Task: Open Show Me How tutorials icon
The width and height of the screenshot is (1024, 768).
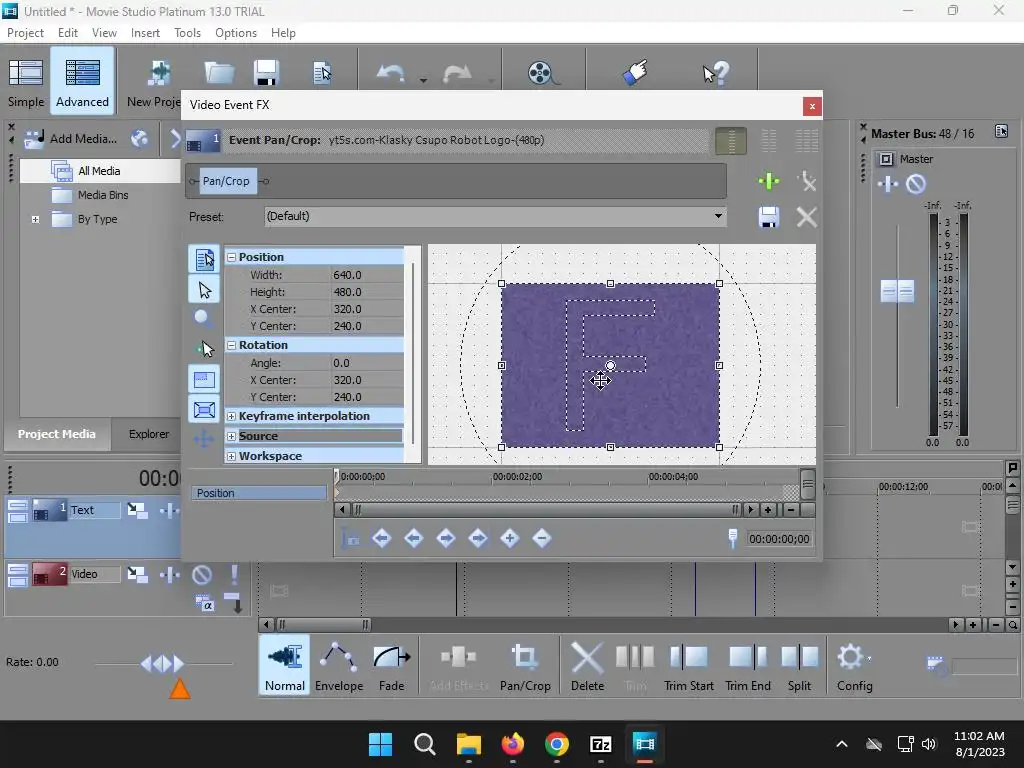Action: [635, 72]
